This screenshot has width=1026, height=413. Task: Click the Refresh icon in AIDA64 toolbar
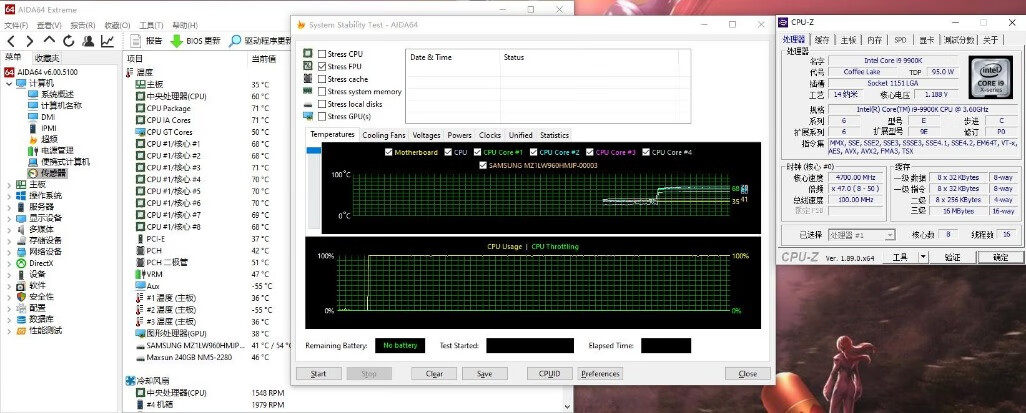68,41
